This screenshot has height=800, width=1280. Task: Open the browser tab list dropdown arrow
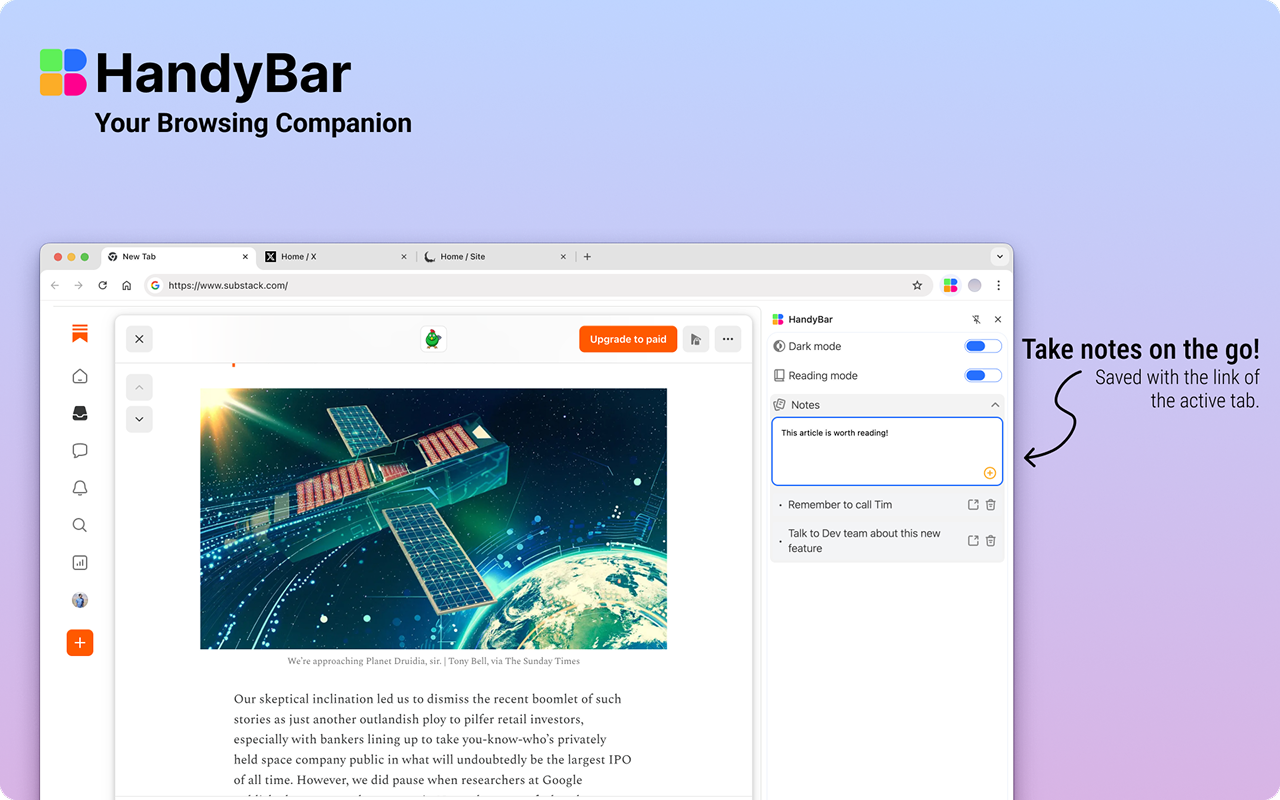click(999, 256)
